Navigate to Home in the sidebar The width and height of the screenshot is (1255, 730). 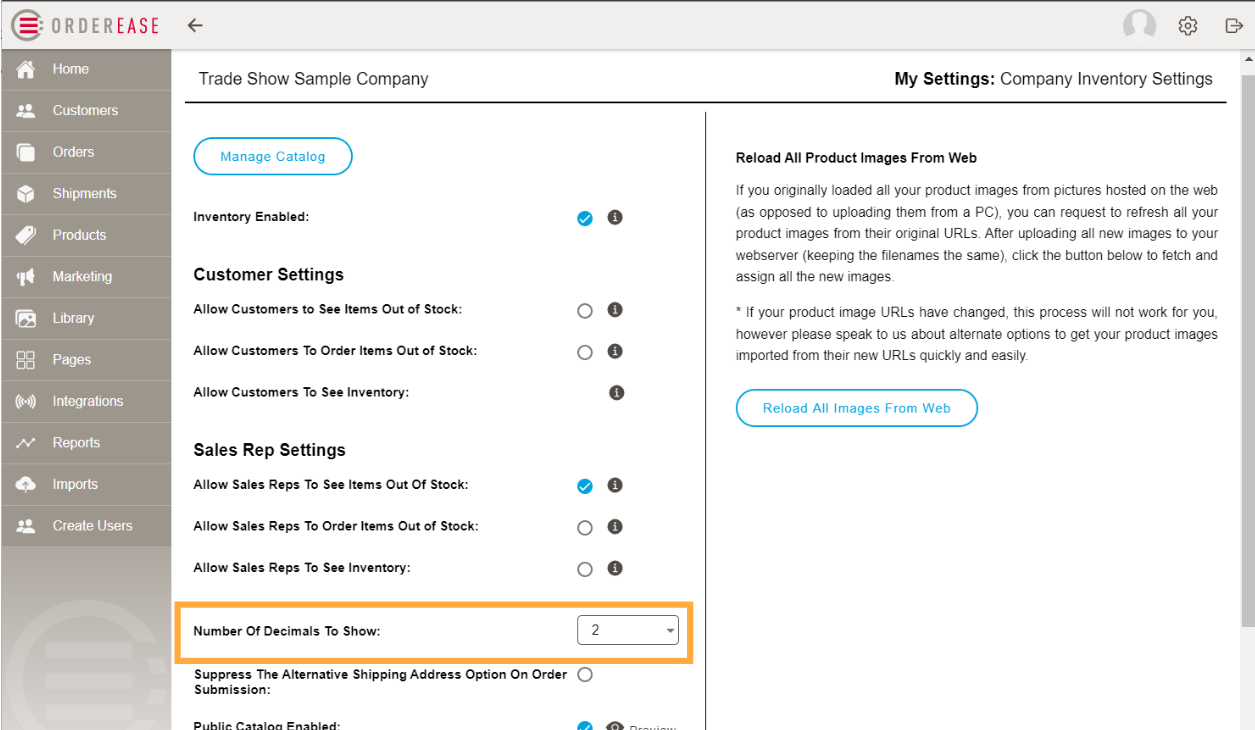point(70,69)
